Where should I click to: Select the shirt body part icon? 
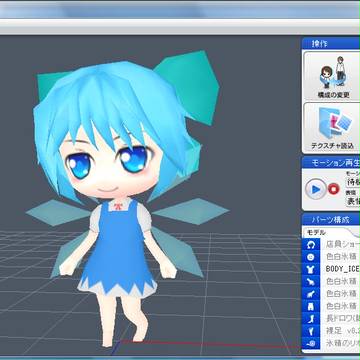point(311,269)
